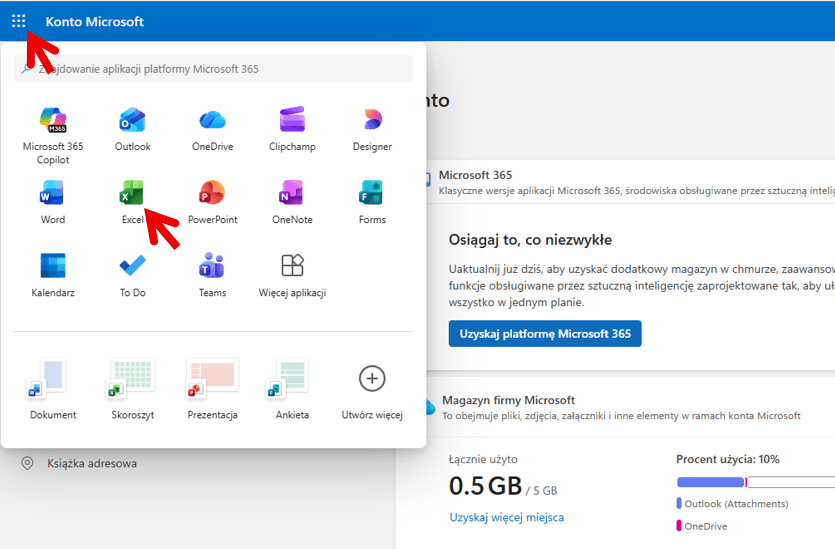The width and height of the screenshot is (835, 549).
Task: Open Książka adresowa in sidebar
Action: [92, 463]
